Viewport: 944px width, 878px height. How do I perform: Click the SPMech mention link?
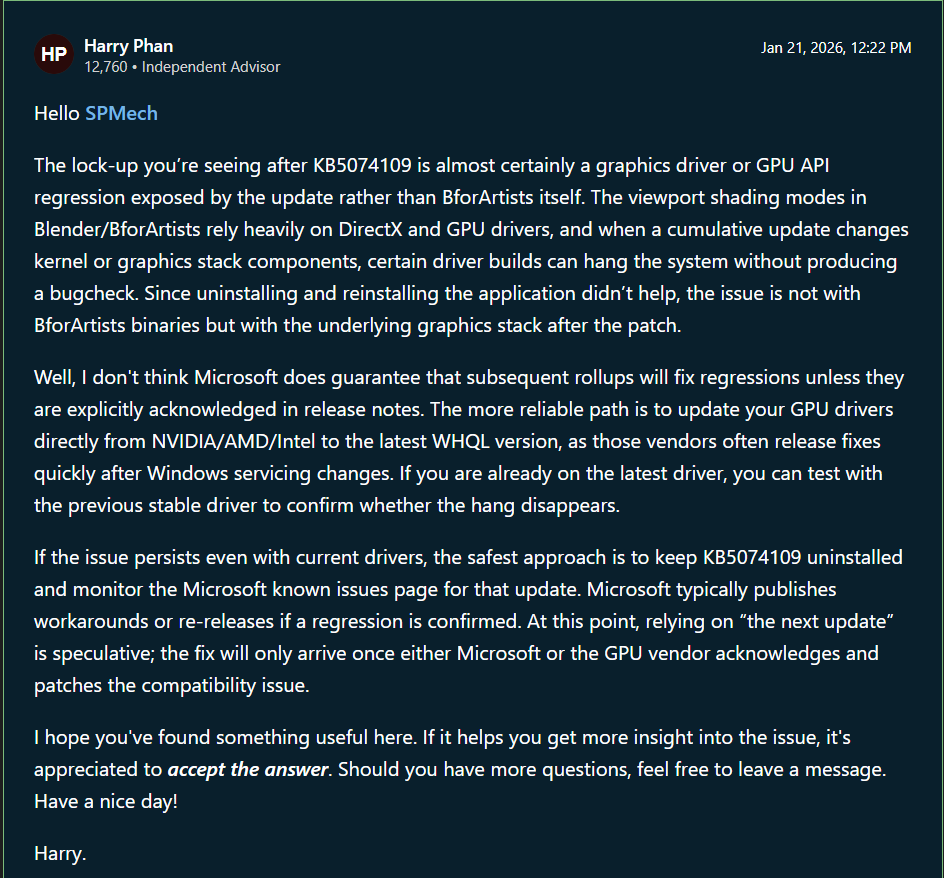coord(121,113)
